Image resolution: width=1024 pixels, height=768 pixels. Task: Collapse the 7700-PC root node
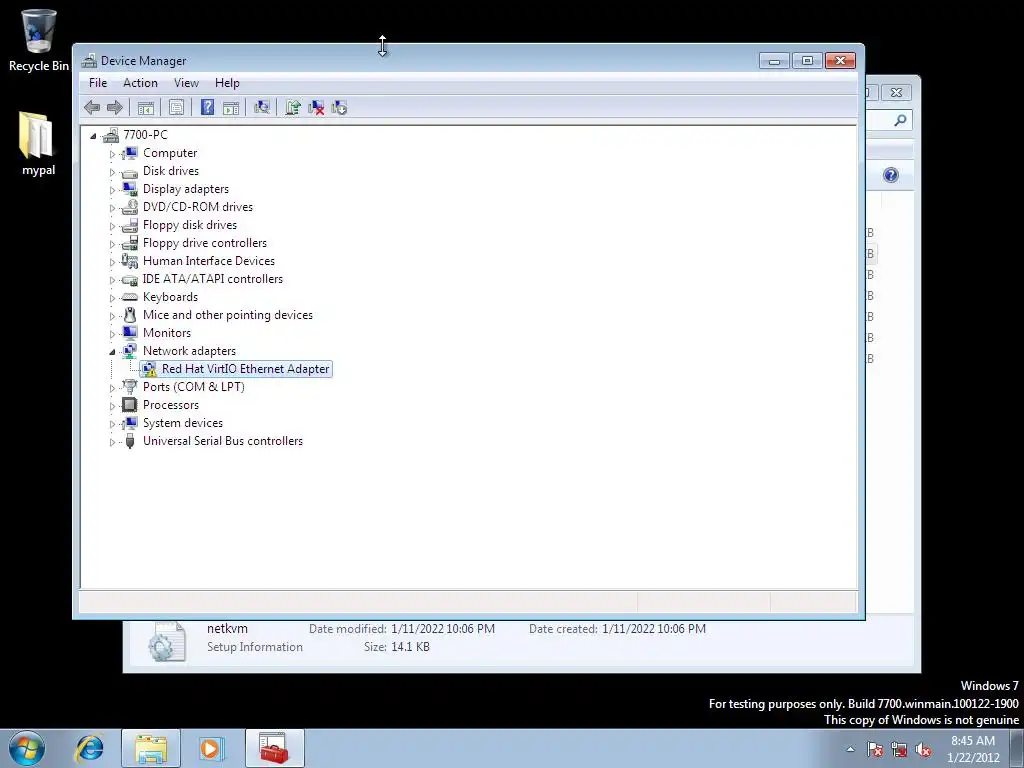coord(93,136)
